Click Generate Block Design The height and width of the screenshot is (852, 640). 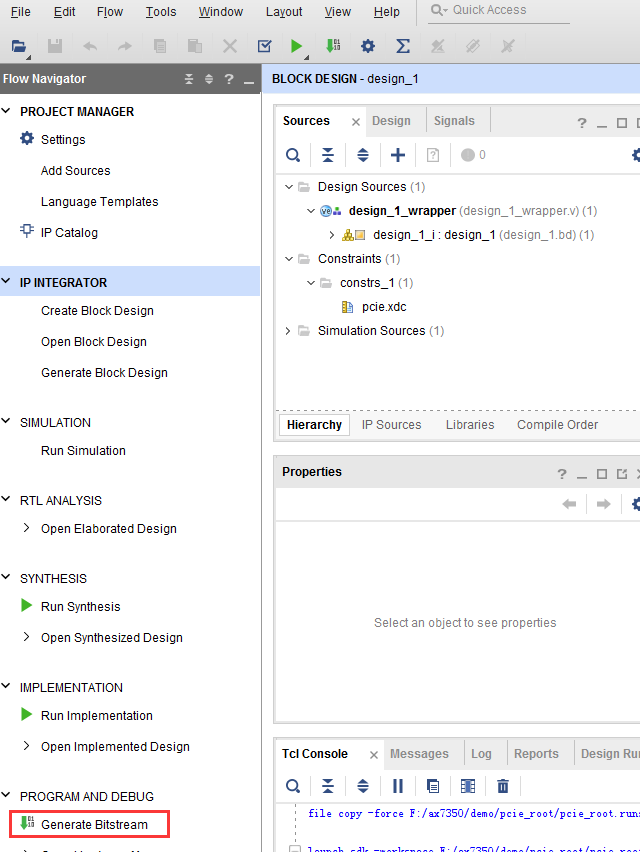[104, 373]
